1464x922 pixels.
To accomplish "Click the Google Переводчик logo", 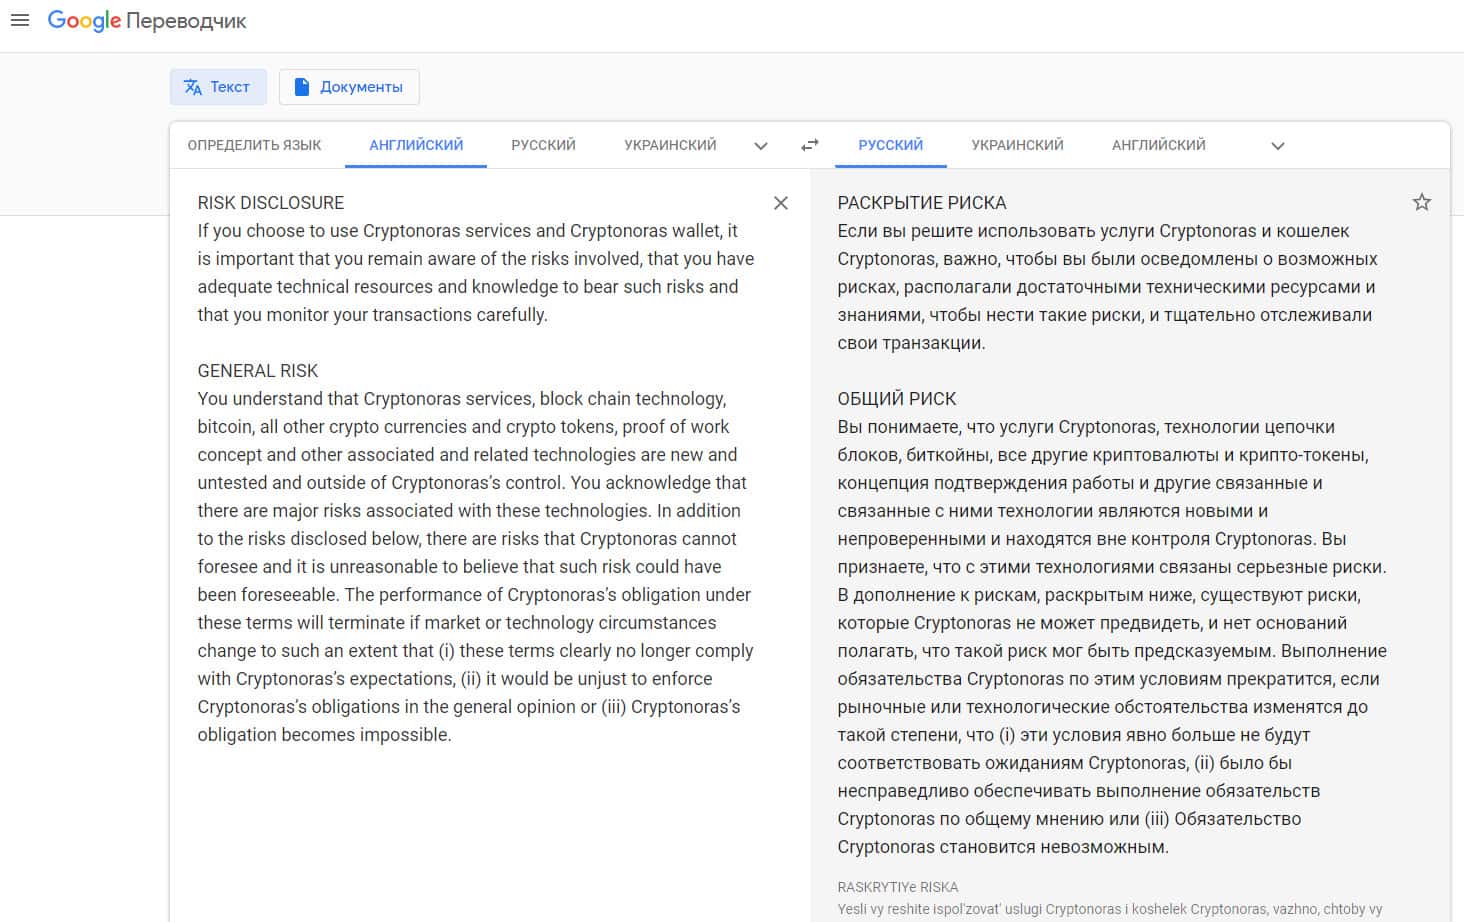I will [147, 21].
